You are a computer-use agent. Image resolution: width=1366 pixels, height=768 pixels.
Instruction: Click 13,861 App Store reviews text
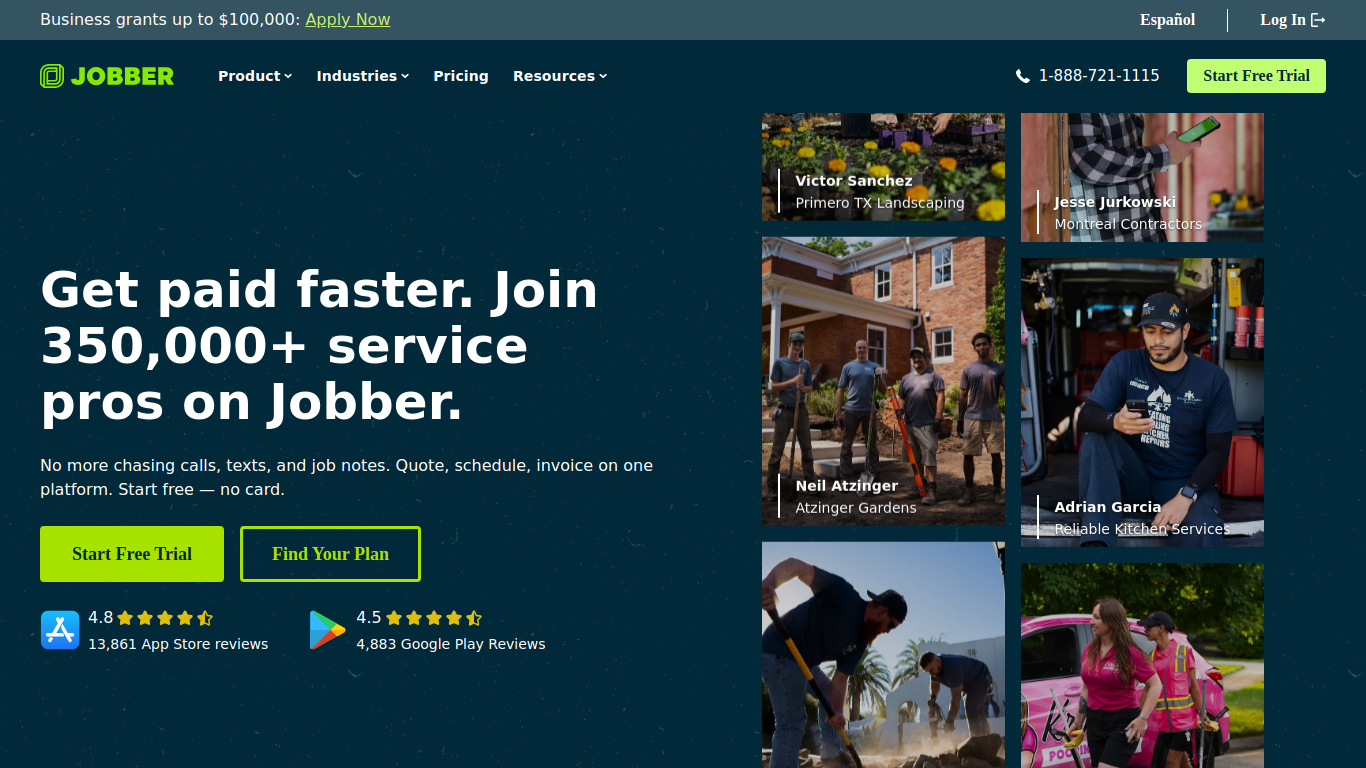click(x=178, y=644)
